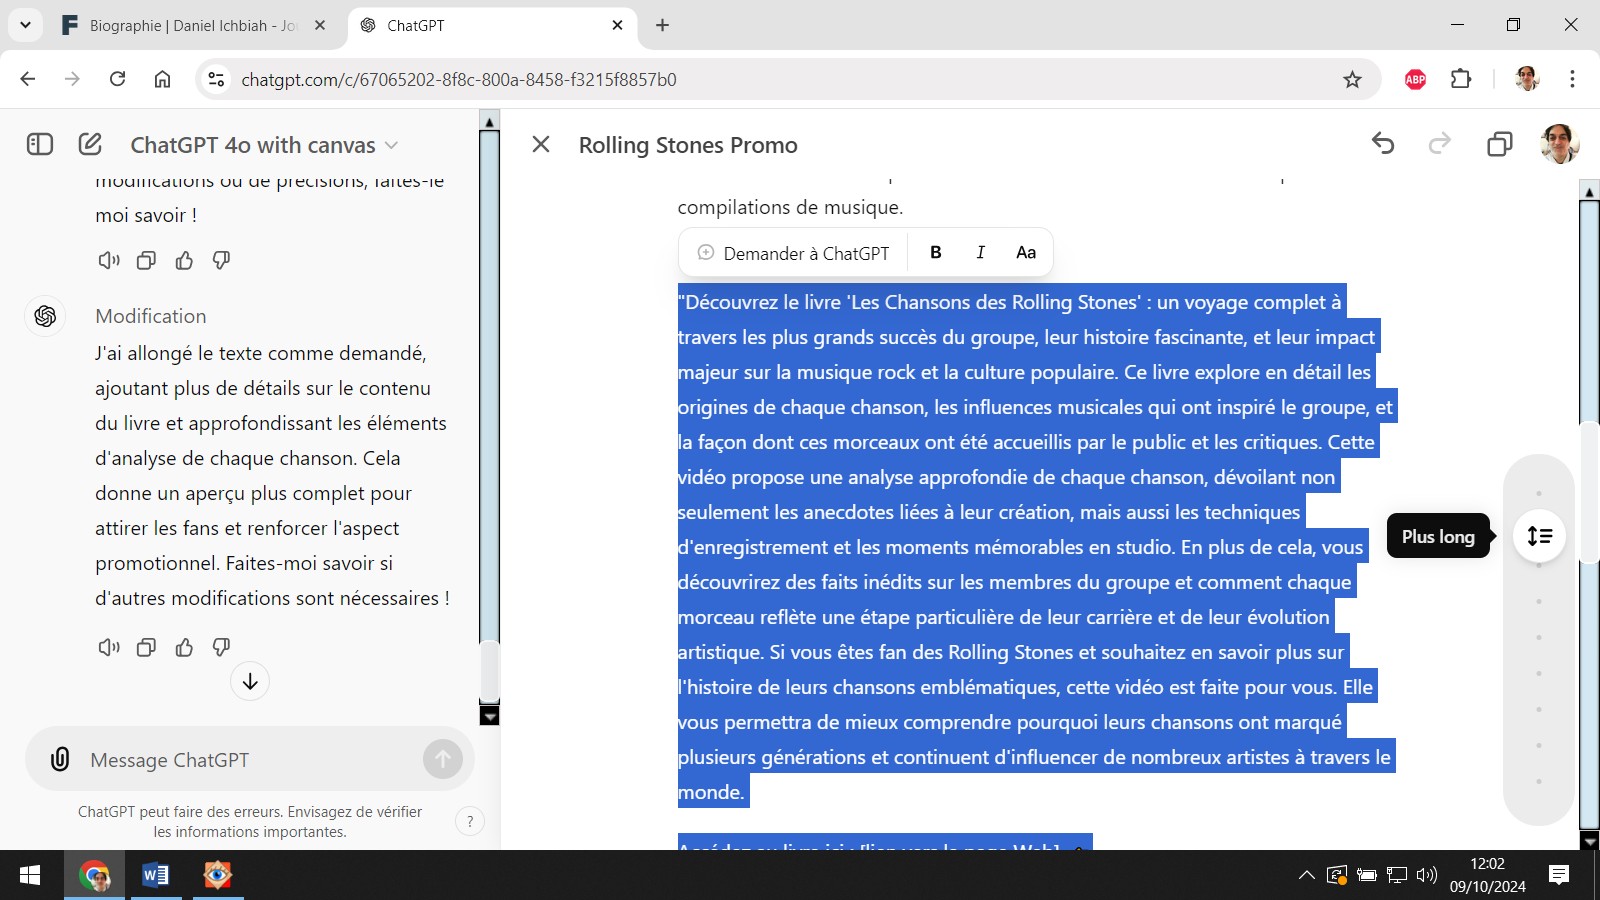
Task: Open the extensions puzzle menu
Action: coord(1461,79)
